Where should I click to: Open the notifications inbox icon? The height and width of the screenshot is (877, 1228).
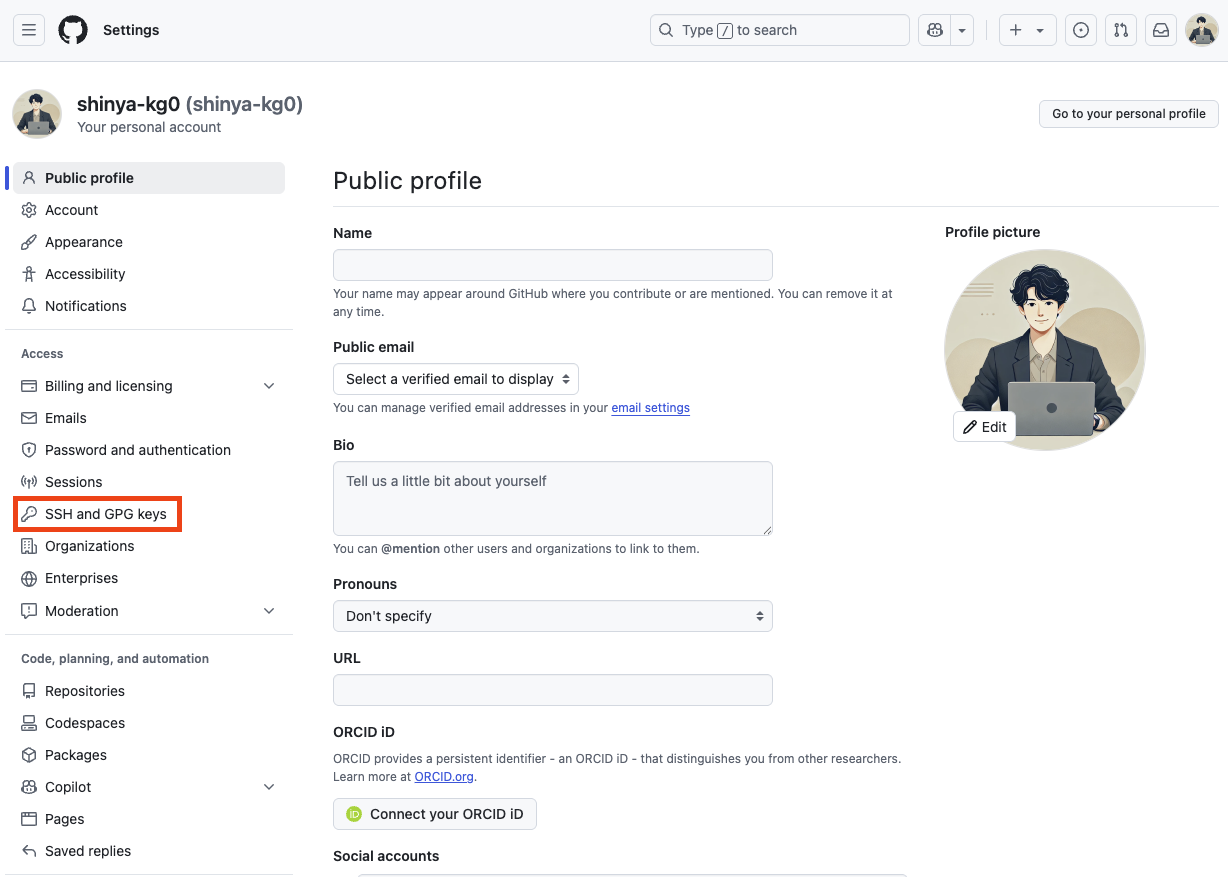point(1160,30)
